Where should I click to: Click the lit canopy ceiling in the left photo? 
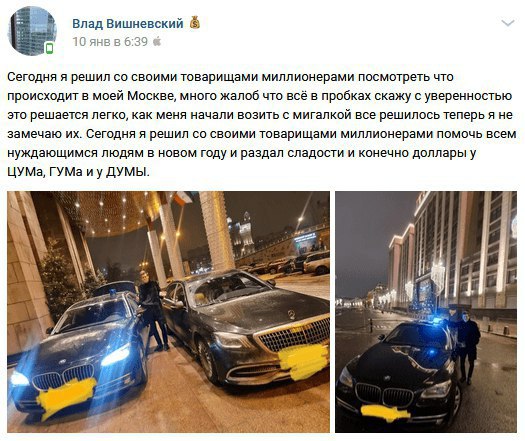[x=110, y=211]
